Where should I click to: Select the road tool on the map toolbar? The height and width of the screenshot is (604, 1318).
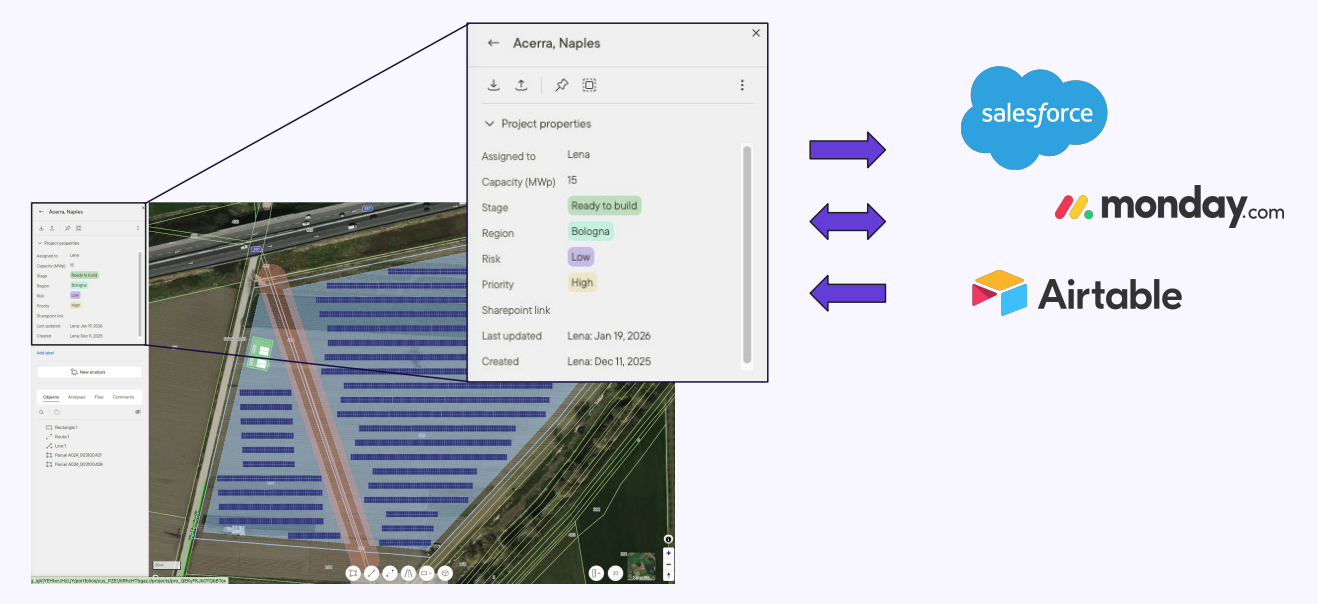(408, 573)
